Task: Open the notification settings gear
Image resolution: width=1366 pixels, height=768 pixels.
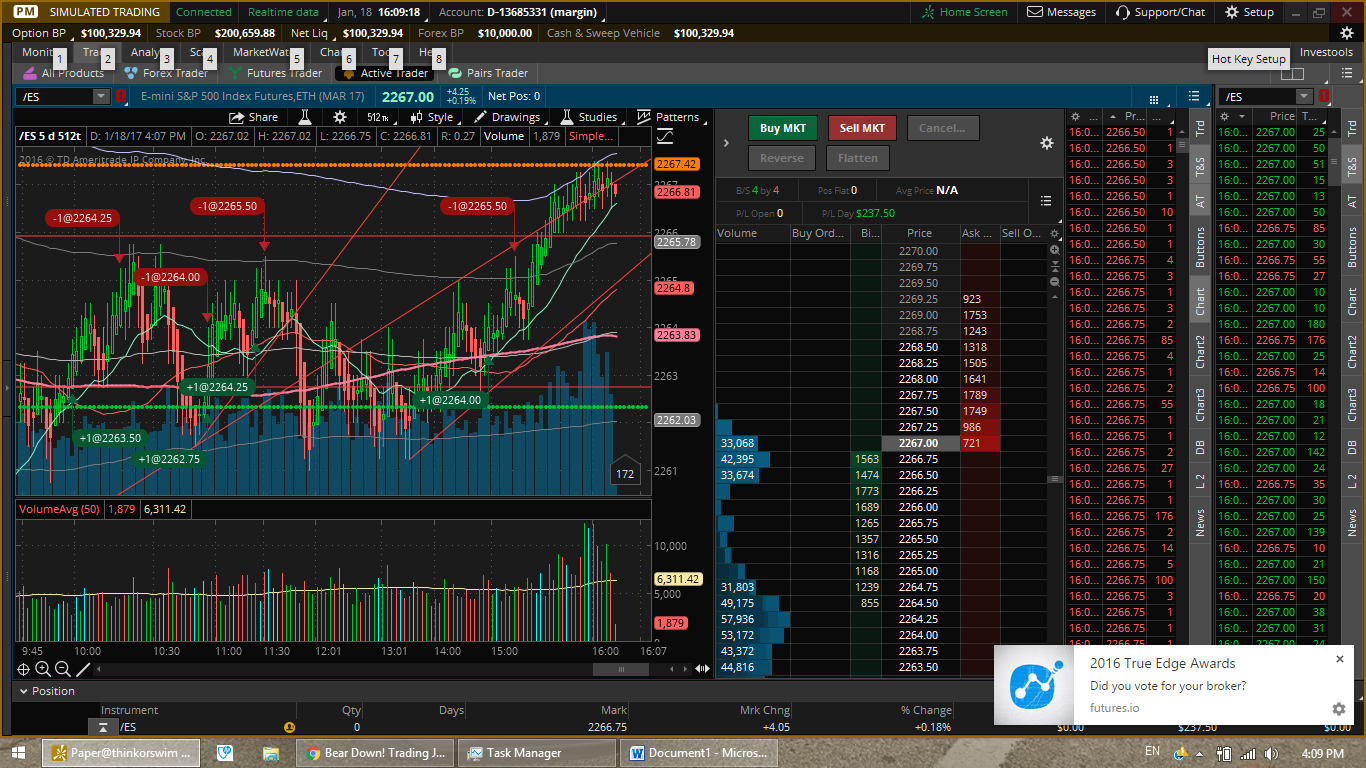Action: pos(1339,709)
